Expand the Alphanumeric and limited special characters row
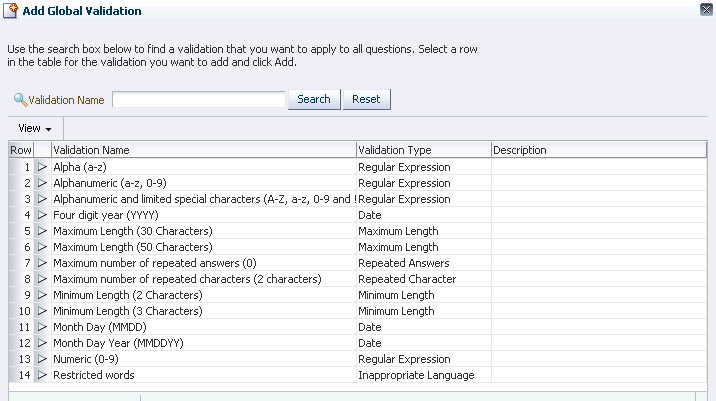The height and width of the screenshot is (401, 716). (x=42, y=199)
